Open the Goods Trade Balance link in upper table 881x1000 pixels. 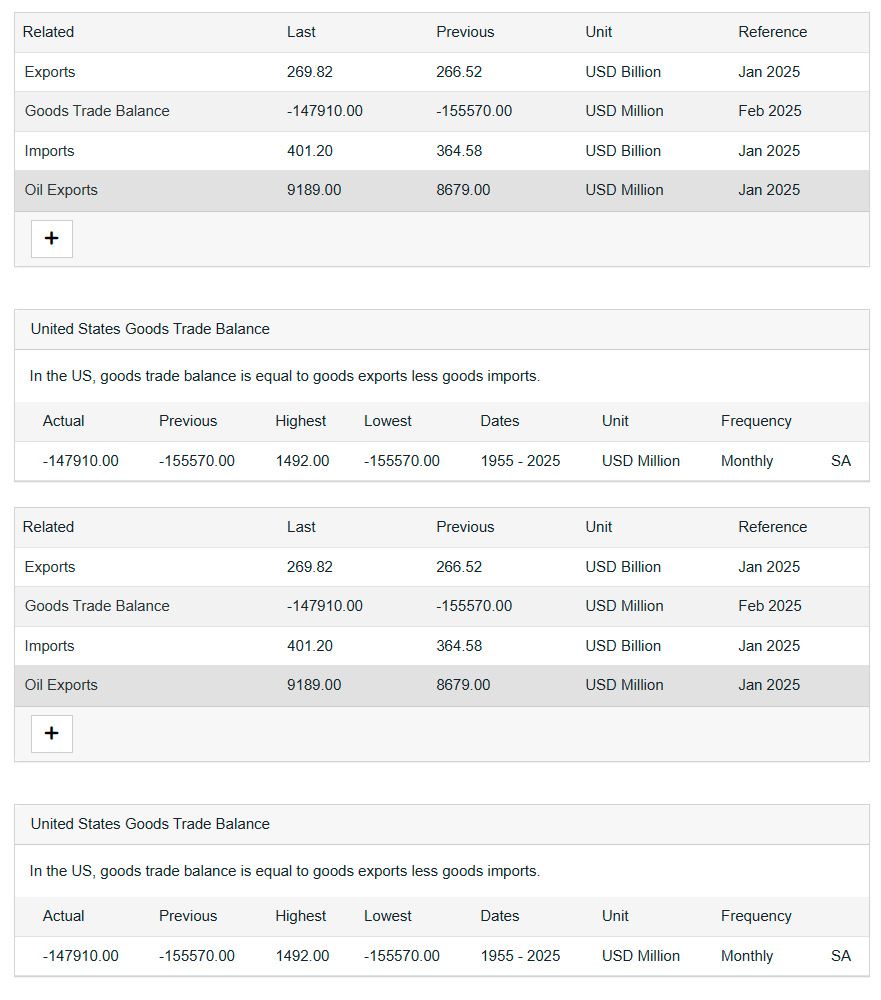pos(97,111)
